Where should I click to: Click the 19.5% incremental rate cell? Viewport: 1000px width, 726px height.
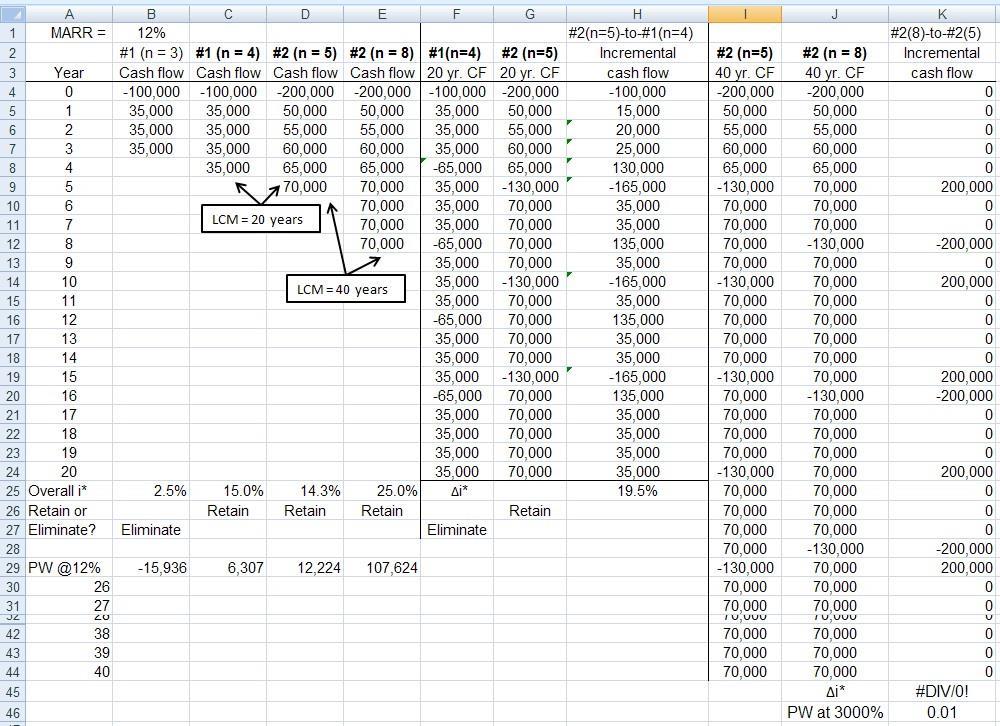(x=637, y=491)
